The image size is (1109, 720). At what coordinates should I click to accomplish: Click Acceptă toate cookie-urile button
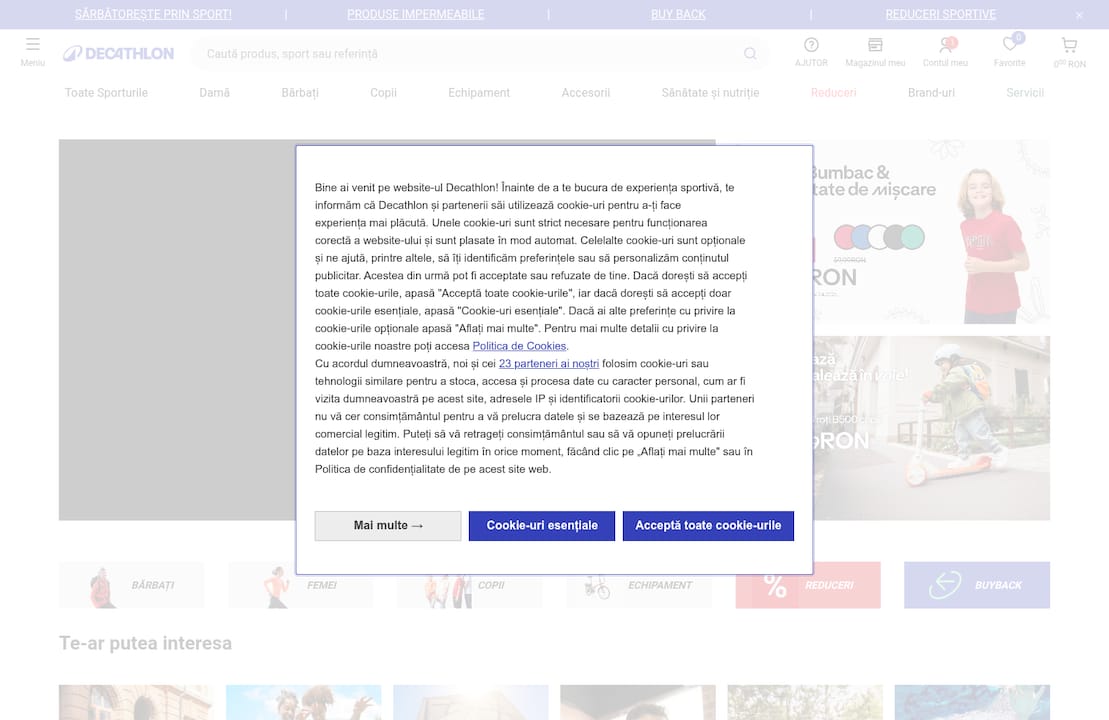[708, 526]
